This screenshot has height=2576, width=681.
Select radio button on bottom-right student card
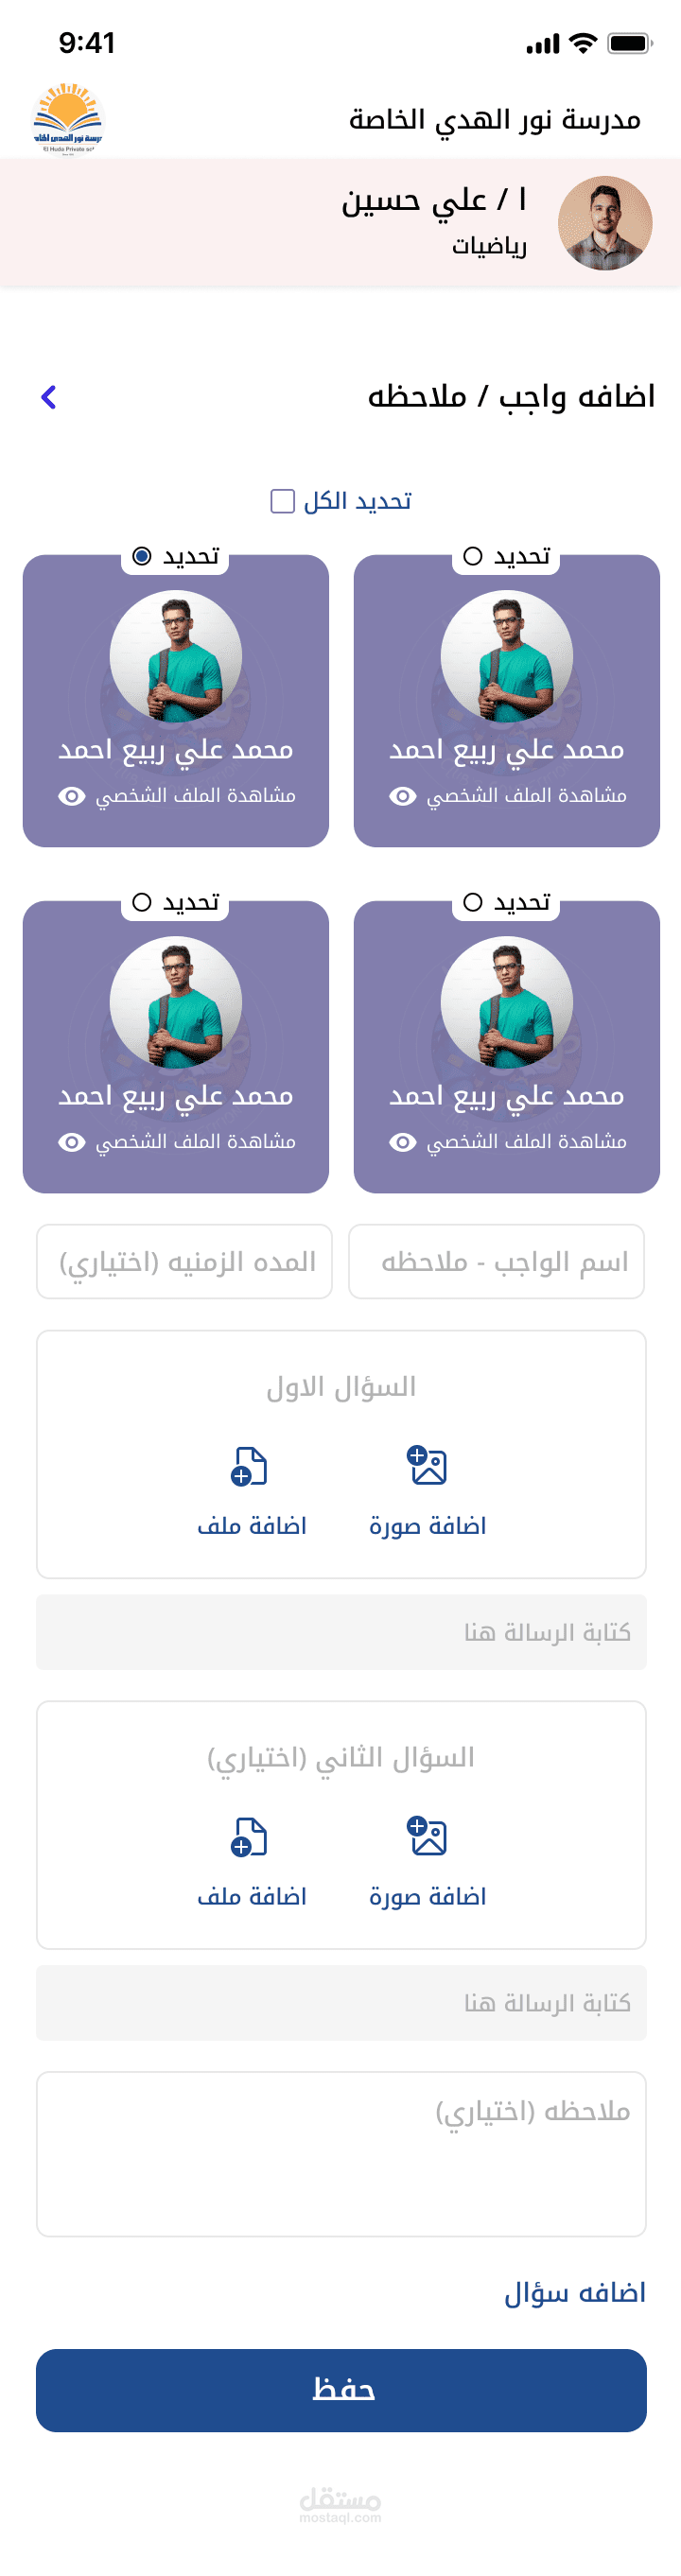(x=473, y=902)
